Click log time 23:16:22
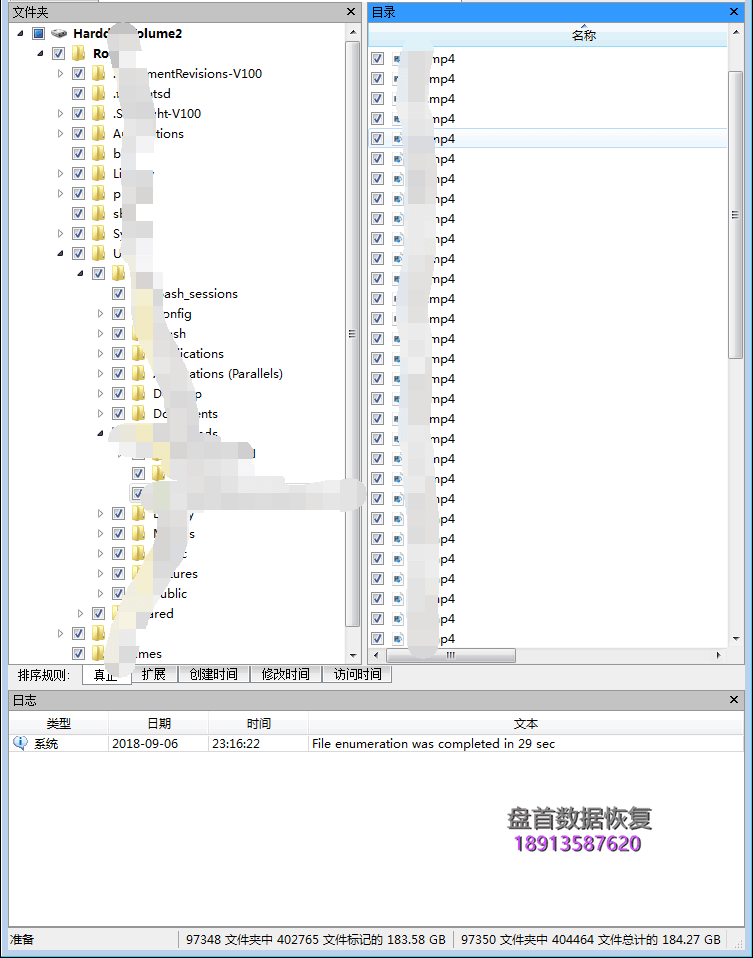753x958 pixels. tap(236, 744)
